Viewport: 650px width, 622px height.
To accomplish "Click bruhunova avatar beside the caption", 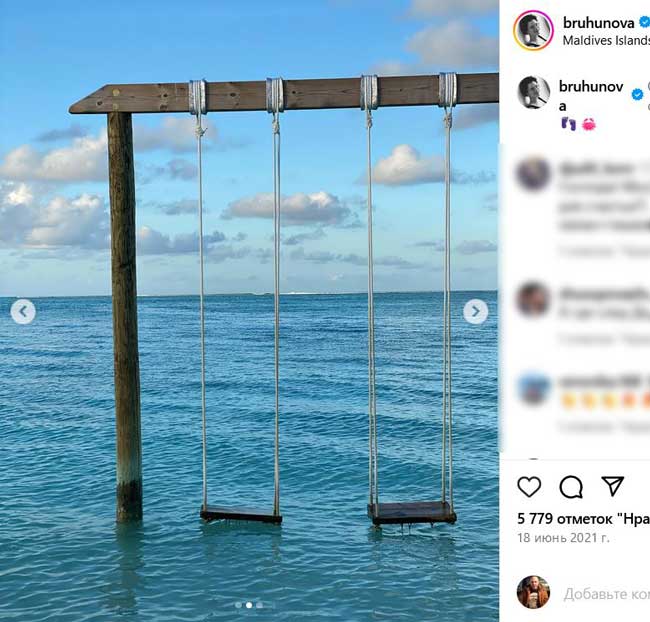I will (533, 92).
